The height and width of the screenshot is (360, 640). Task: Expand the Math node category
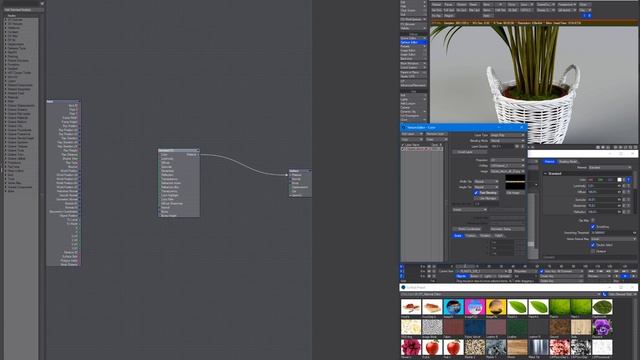[6, 101]
